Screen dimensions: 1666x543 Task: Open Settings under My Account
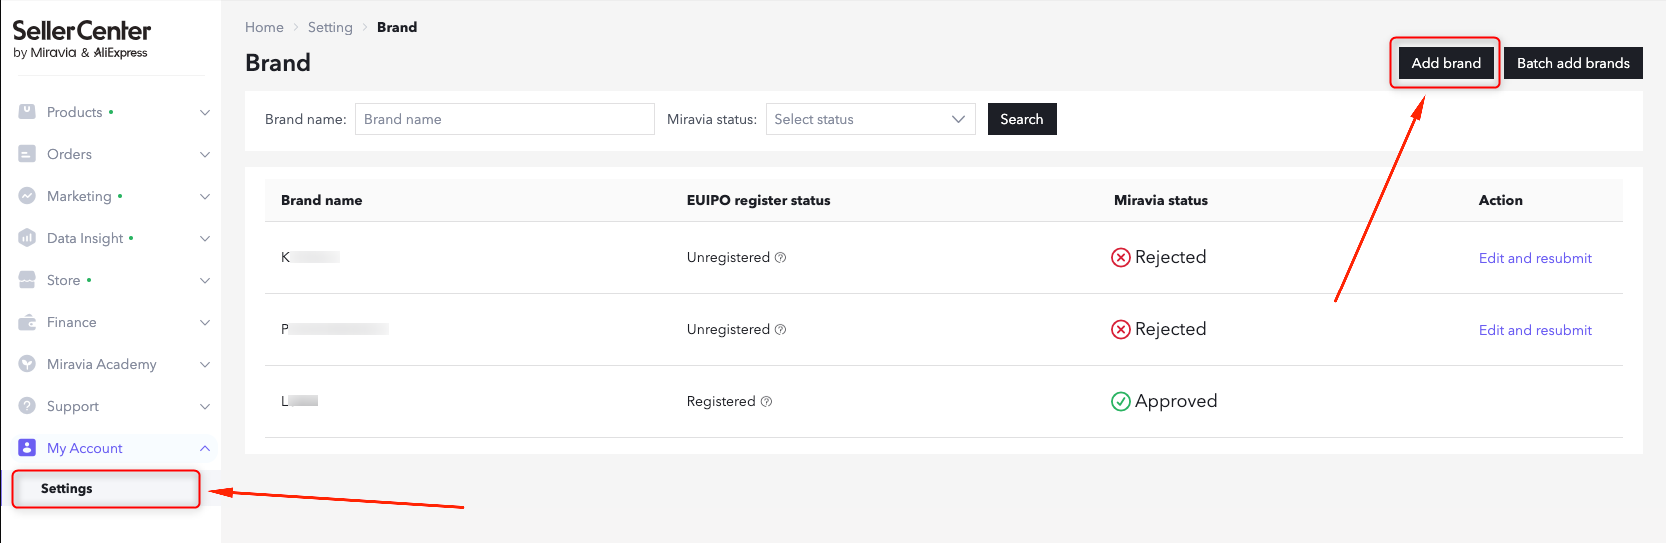67,488
